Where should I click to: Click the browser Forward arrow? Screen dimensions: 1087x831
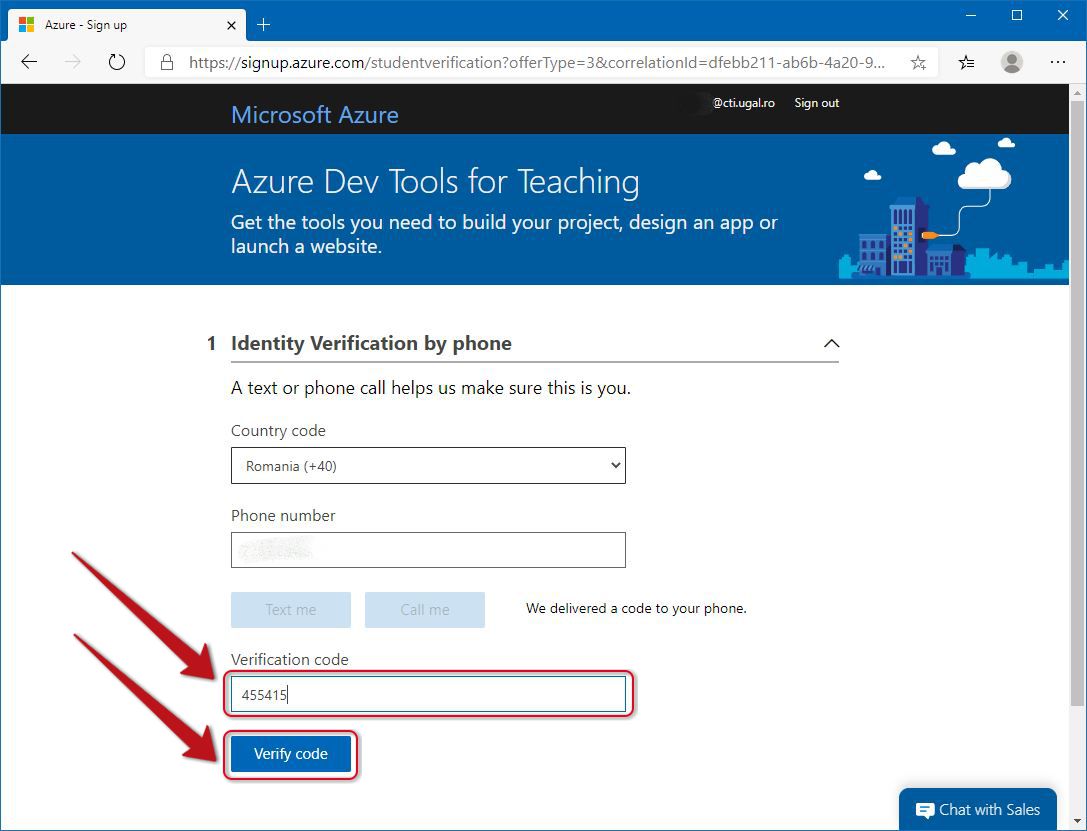pyautogui.click(x=73, y=62)
